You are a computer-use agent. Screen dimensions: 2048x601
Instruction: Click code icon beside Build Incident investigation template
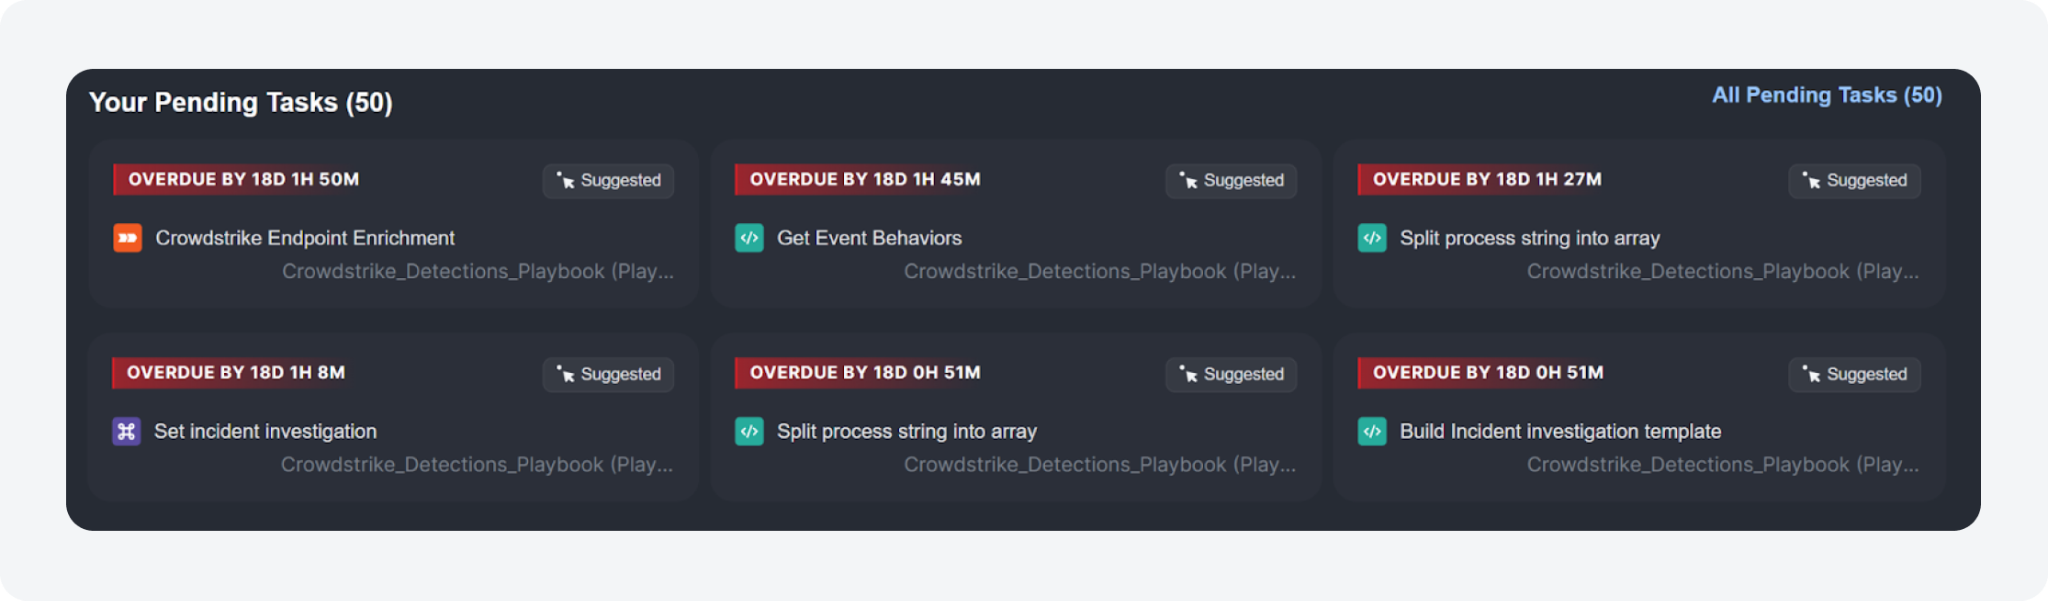pyautogui.click(x=1372, y=431)
